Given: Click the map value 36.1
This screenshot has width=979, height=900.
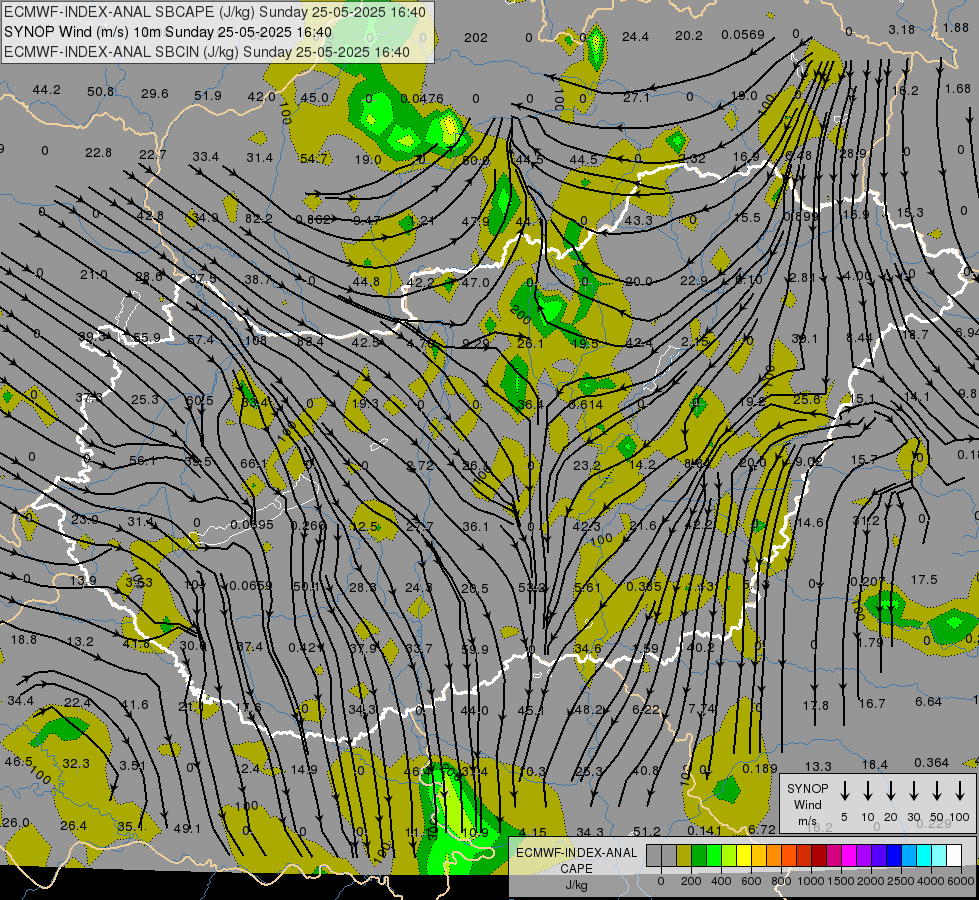Looking at the screenshot, I should tap(475, 527).
